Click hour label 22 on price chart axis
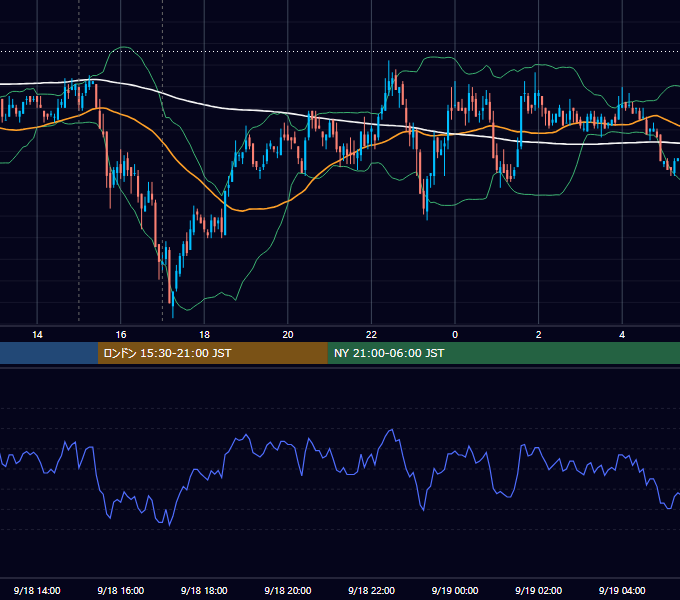Viewport: 680px width, 600px height. (x=371, y=335)
